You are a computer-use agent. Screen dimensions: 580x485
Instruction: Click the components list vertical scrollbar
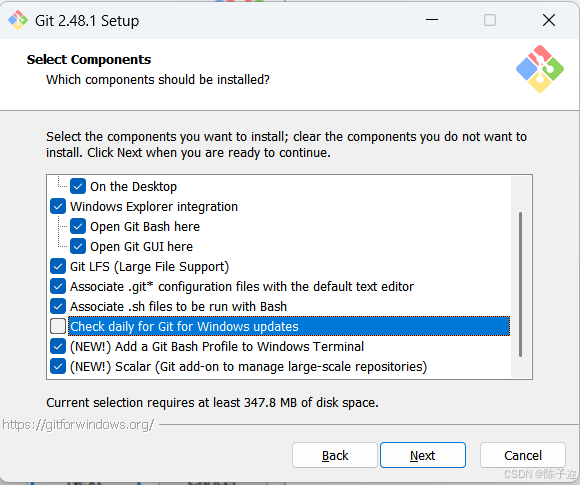click(520, 284)
